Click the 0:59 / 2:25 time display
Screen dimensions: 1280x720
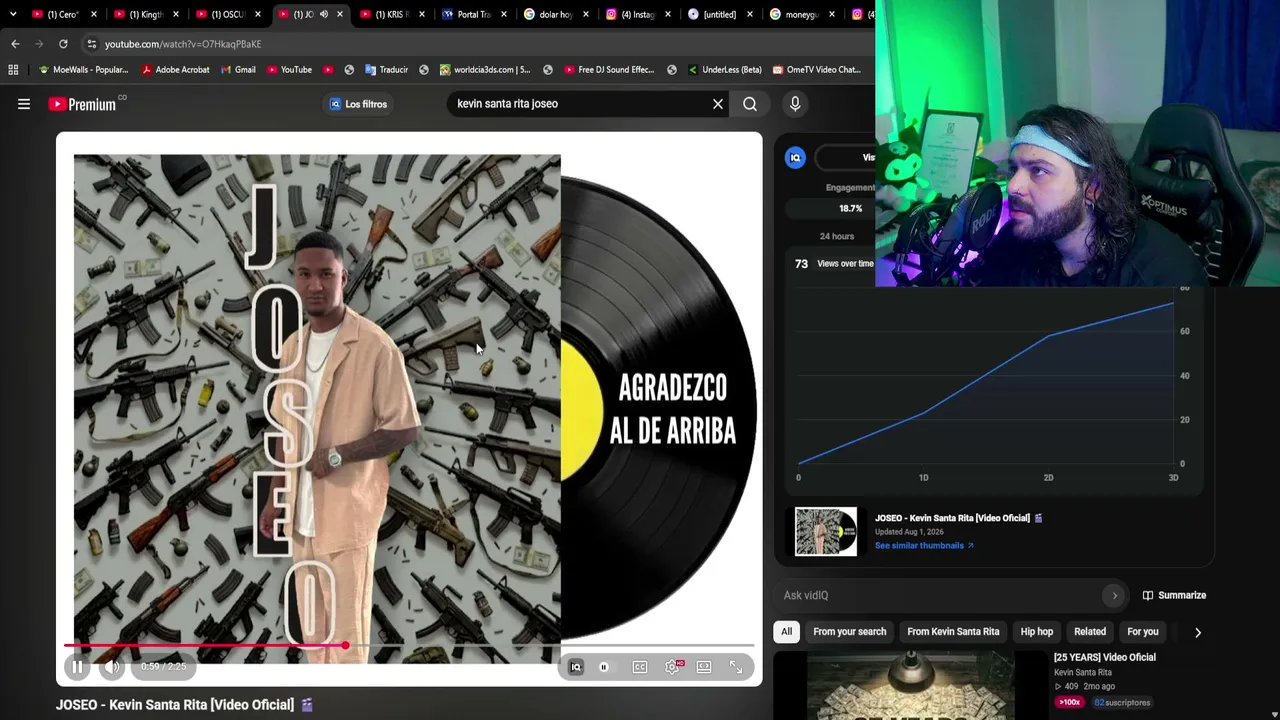pyautogui.click(x=164, y=667)
